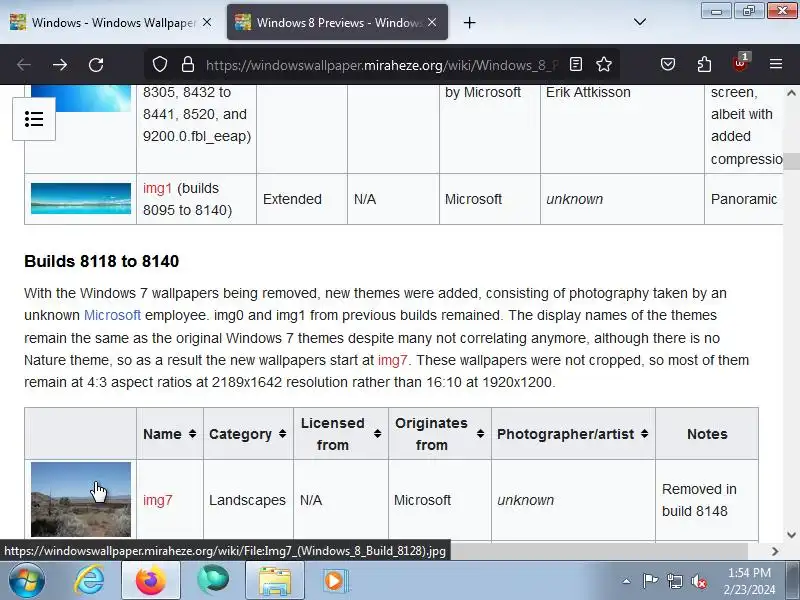Toggle the table of contents button
The image size is (800, 600).
click(x=34, y=119)
